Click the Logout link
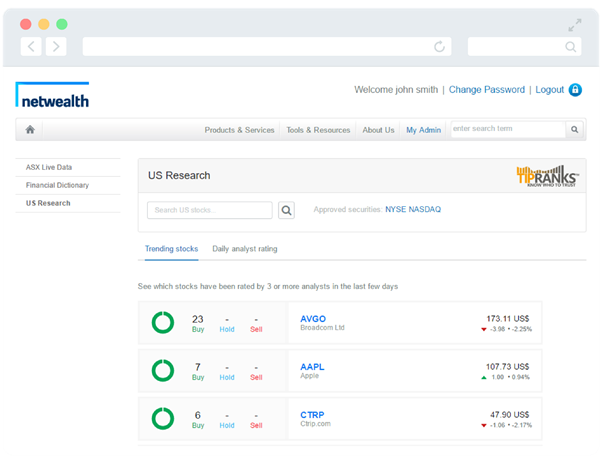Screen dimensions: 602x463 (549, 90)
